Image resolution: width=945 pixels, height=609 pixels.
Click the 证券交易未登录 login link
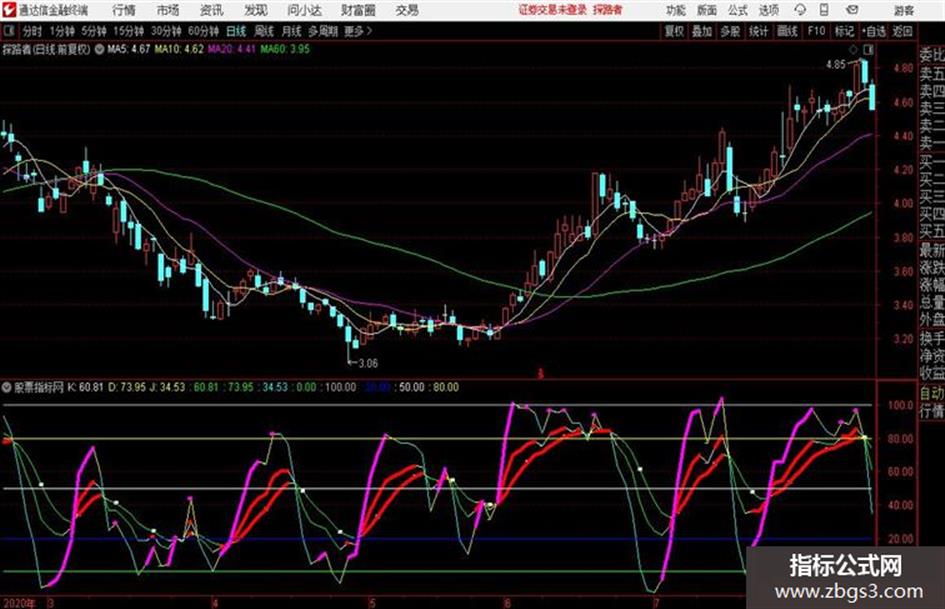click(x=553, y=10)
